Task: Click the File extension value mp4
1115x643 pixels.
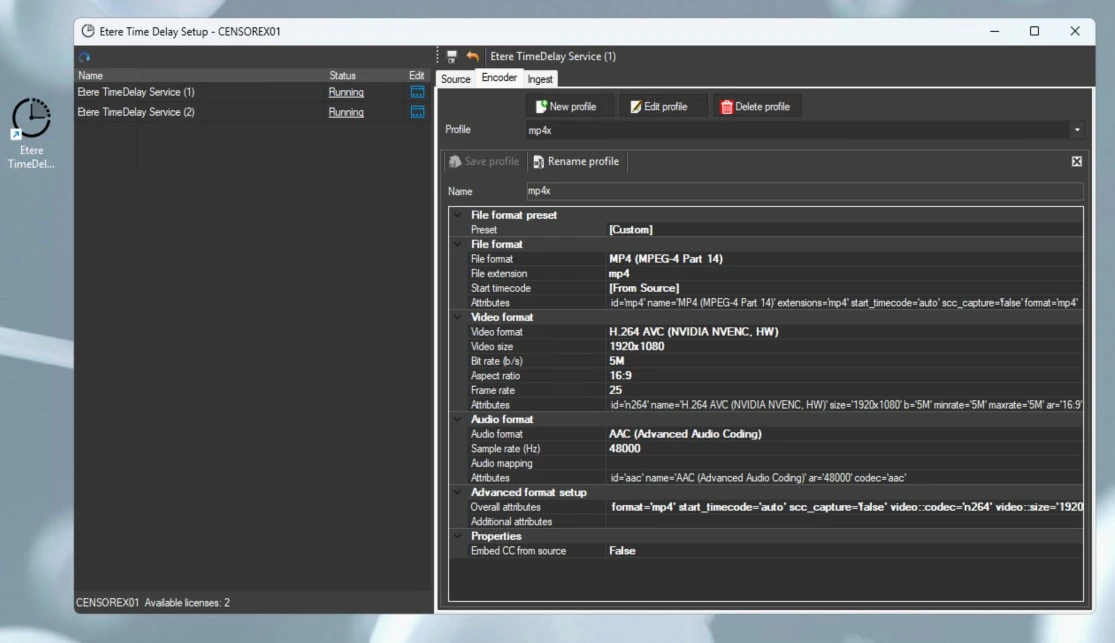Action: click(x=619, y=274)
